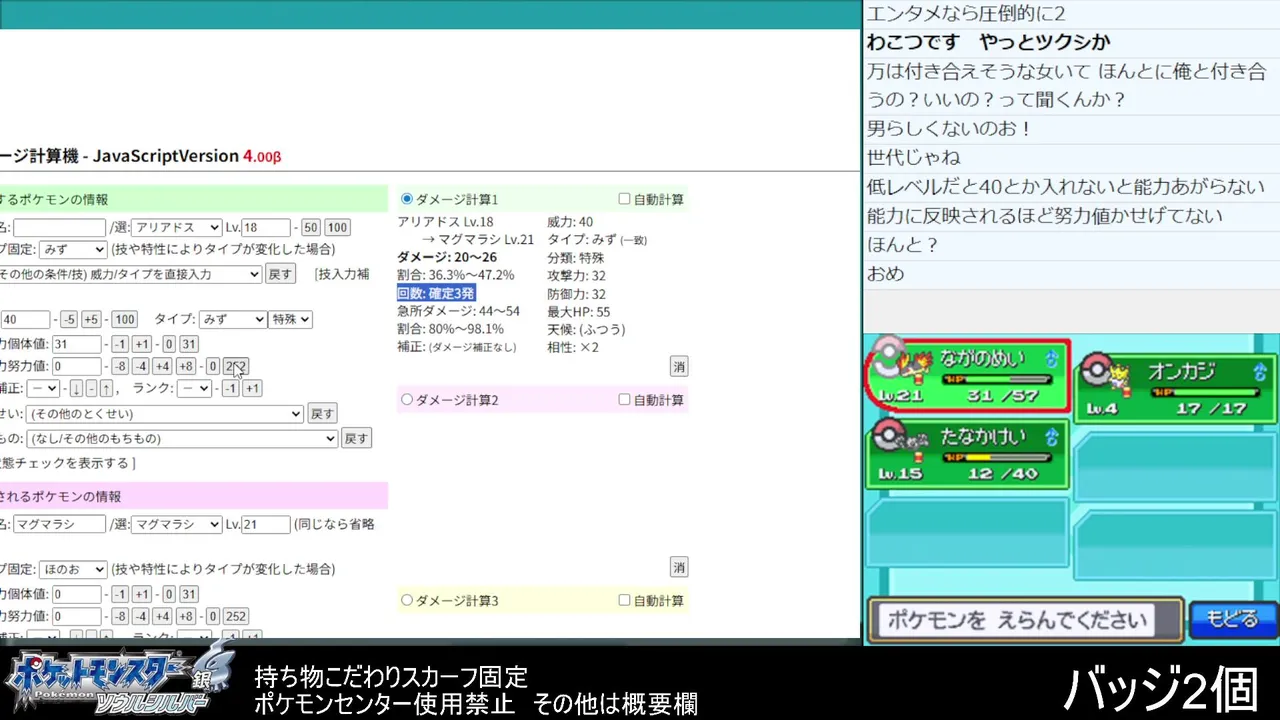Click the attacker EV input field
Screen dimensions: 1280x720
coord(76,366)
